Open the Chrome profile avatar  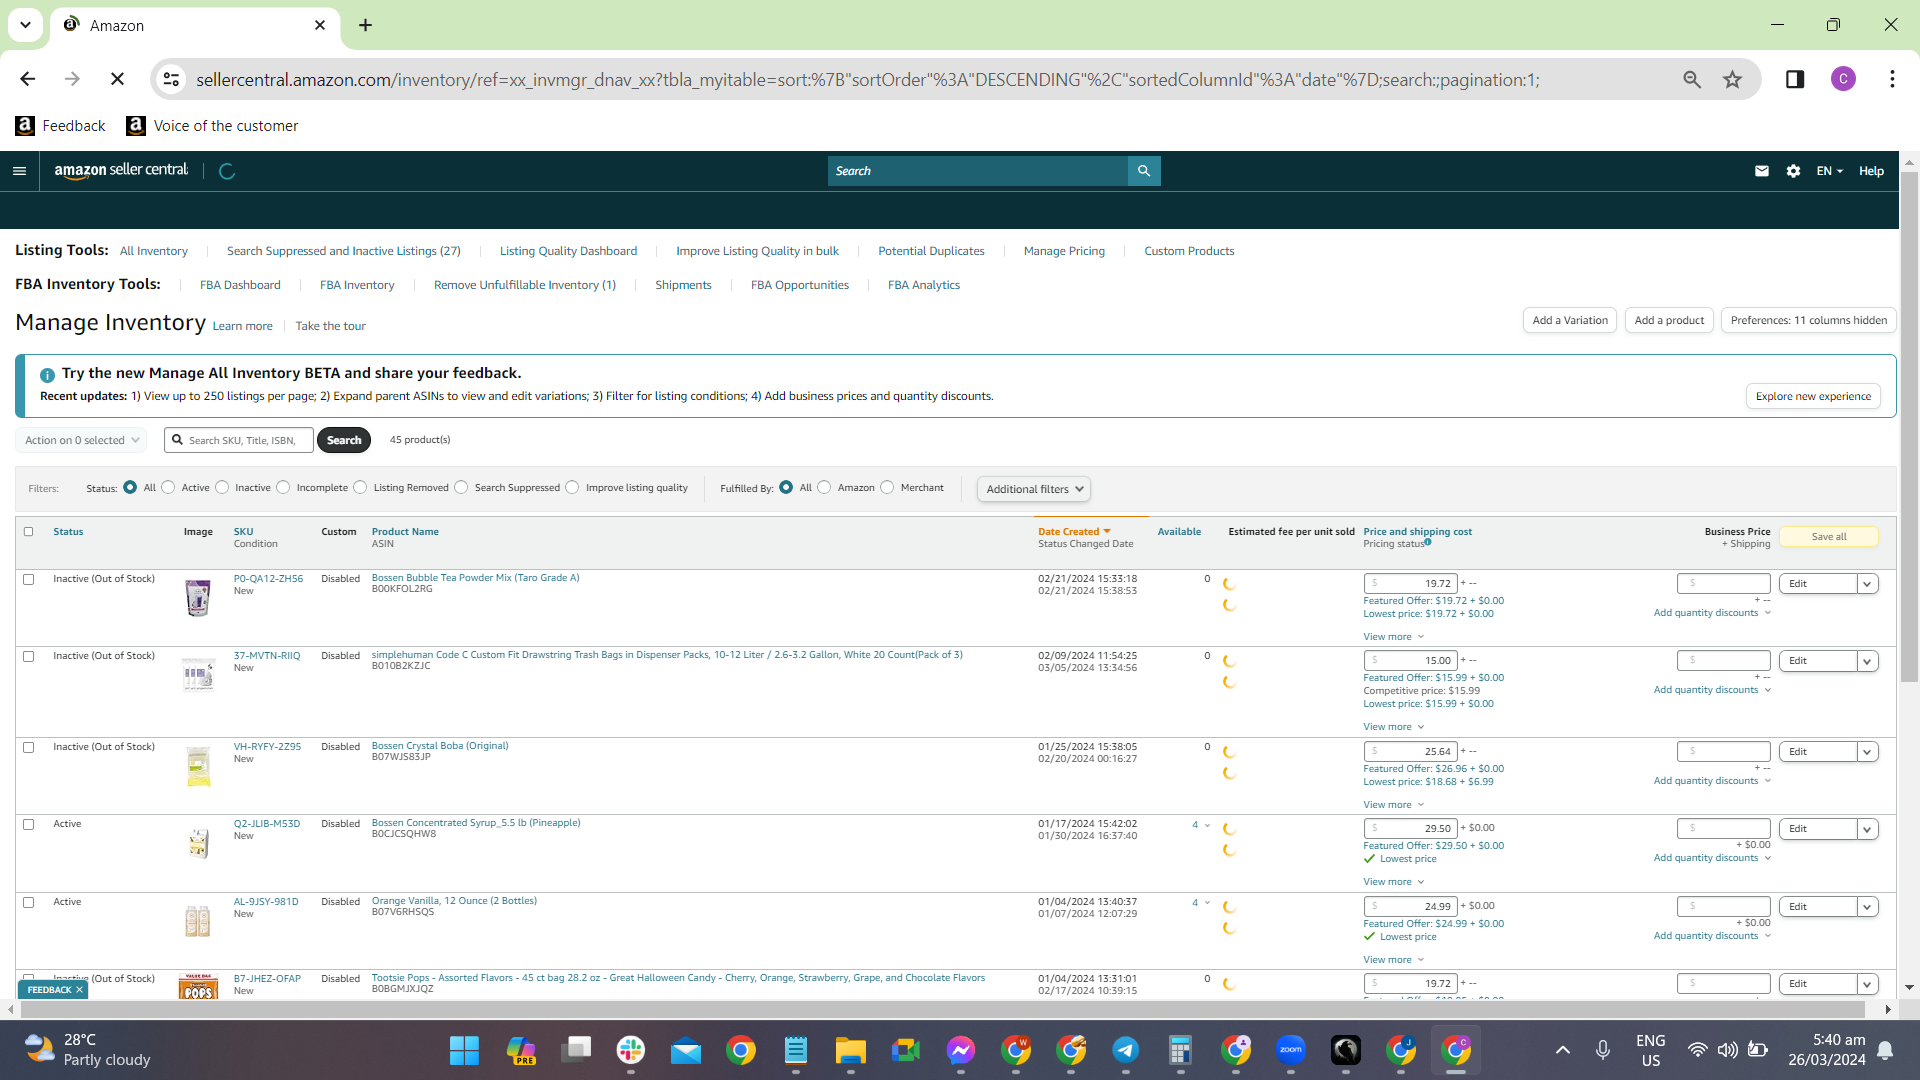[x=1843, y=79]
